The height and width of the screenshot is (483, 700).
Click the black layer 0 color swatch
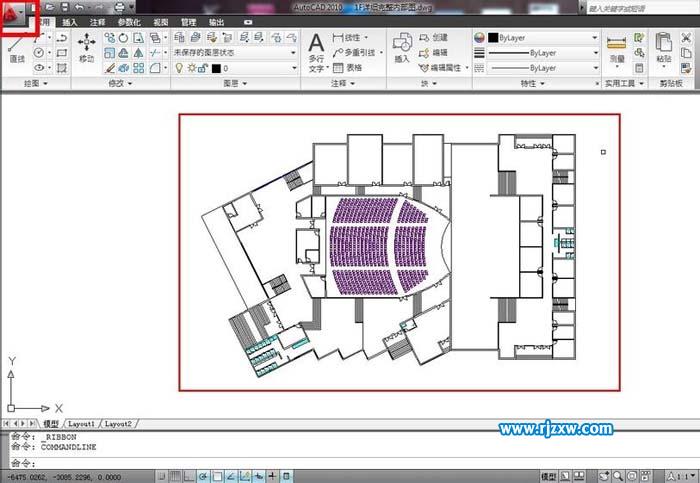click(x=216, y=68)
